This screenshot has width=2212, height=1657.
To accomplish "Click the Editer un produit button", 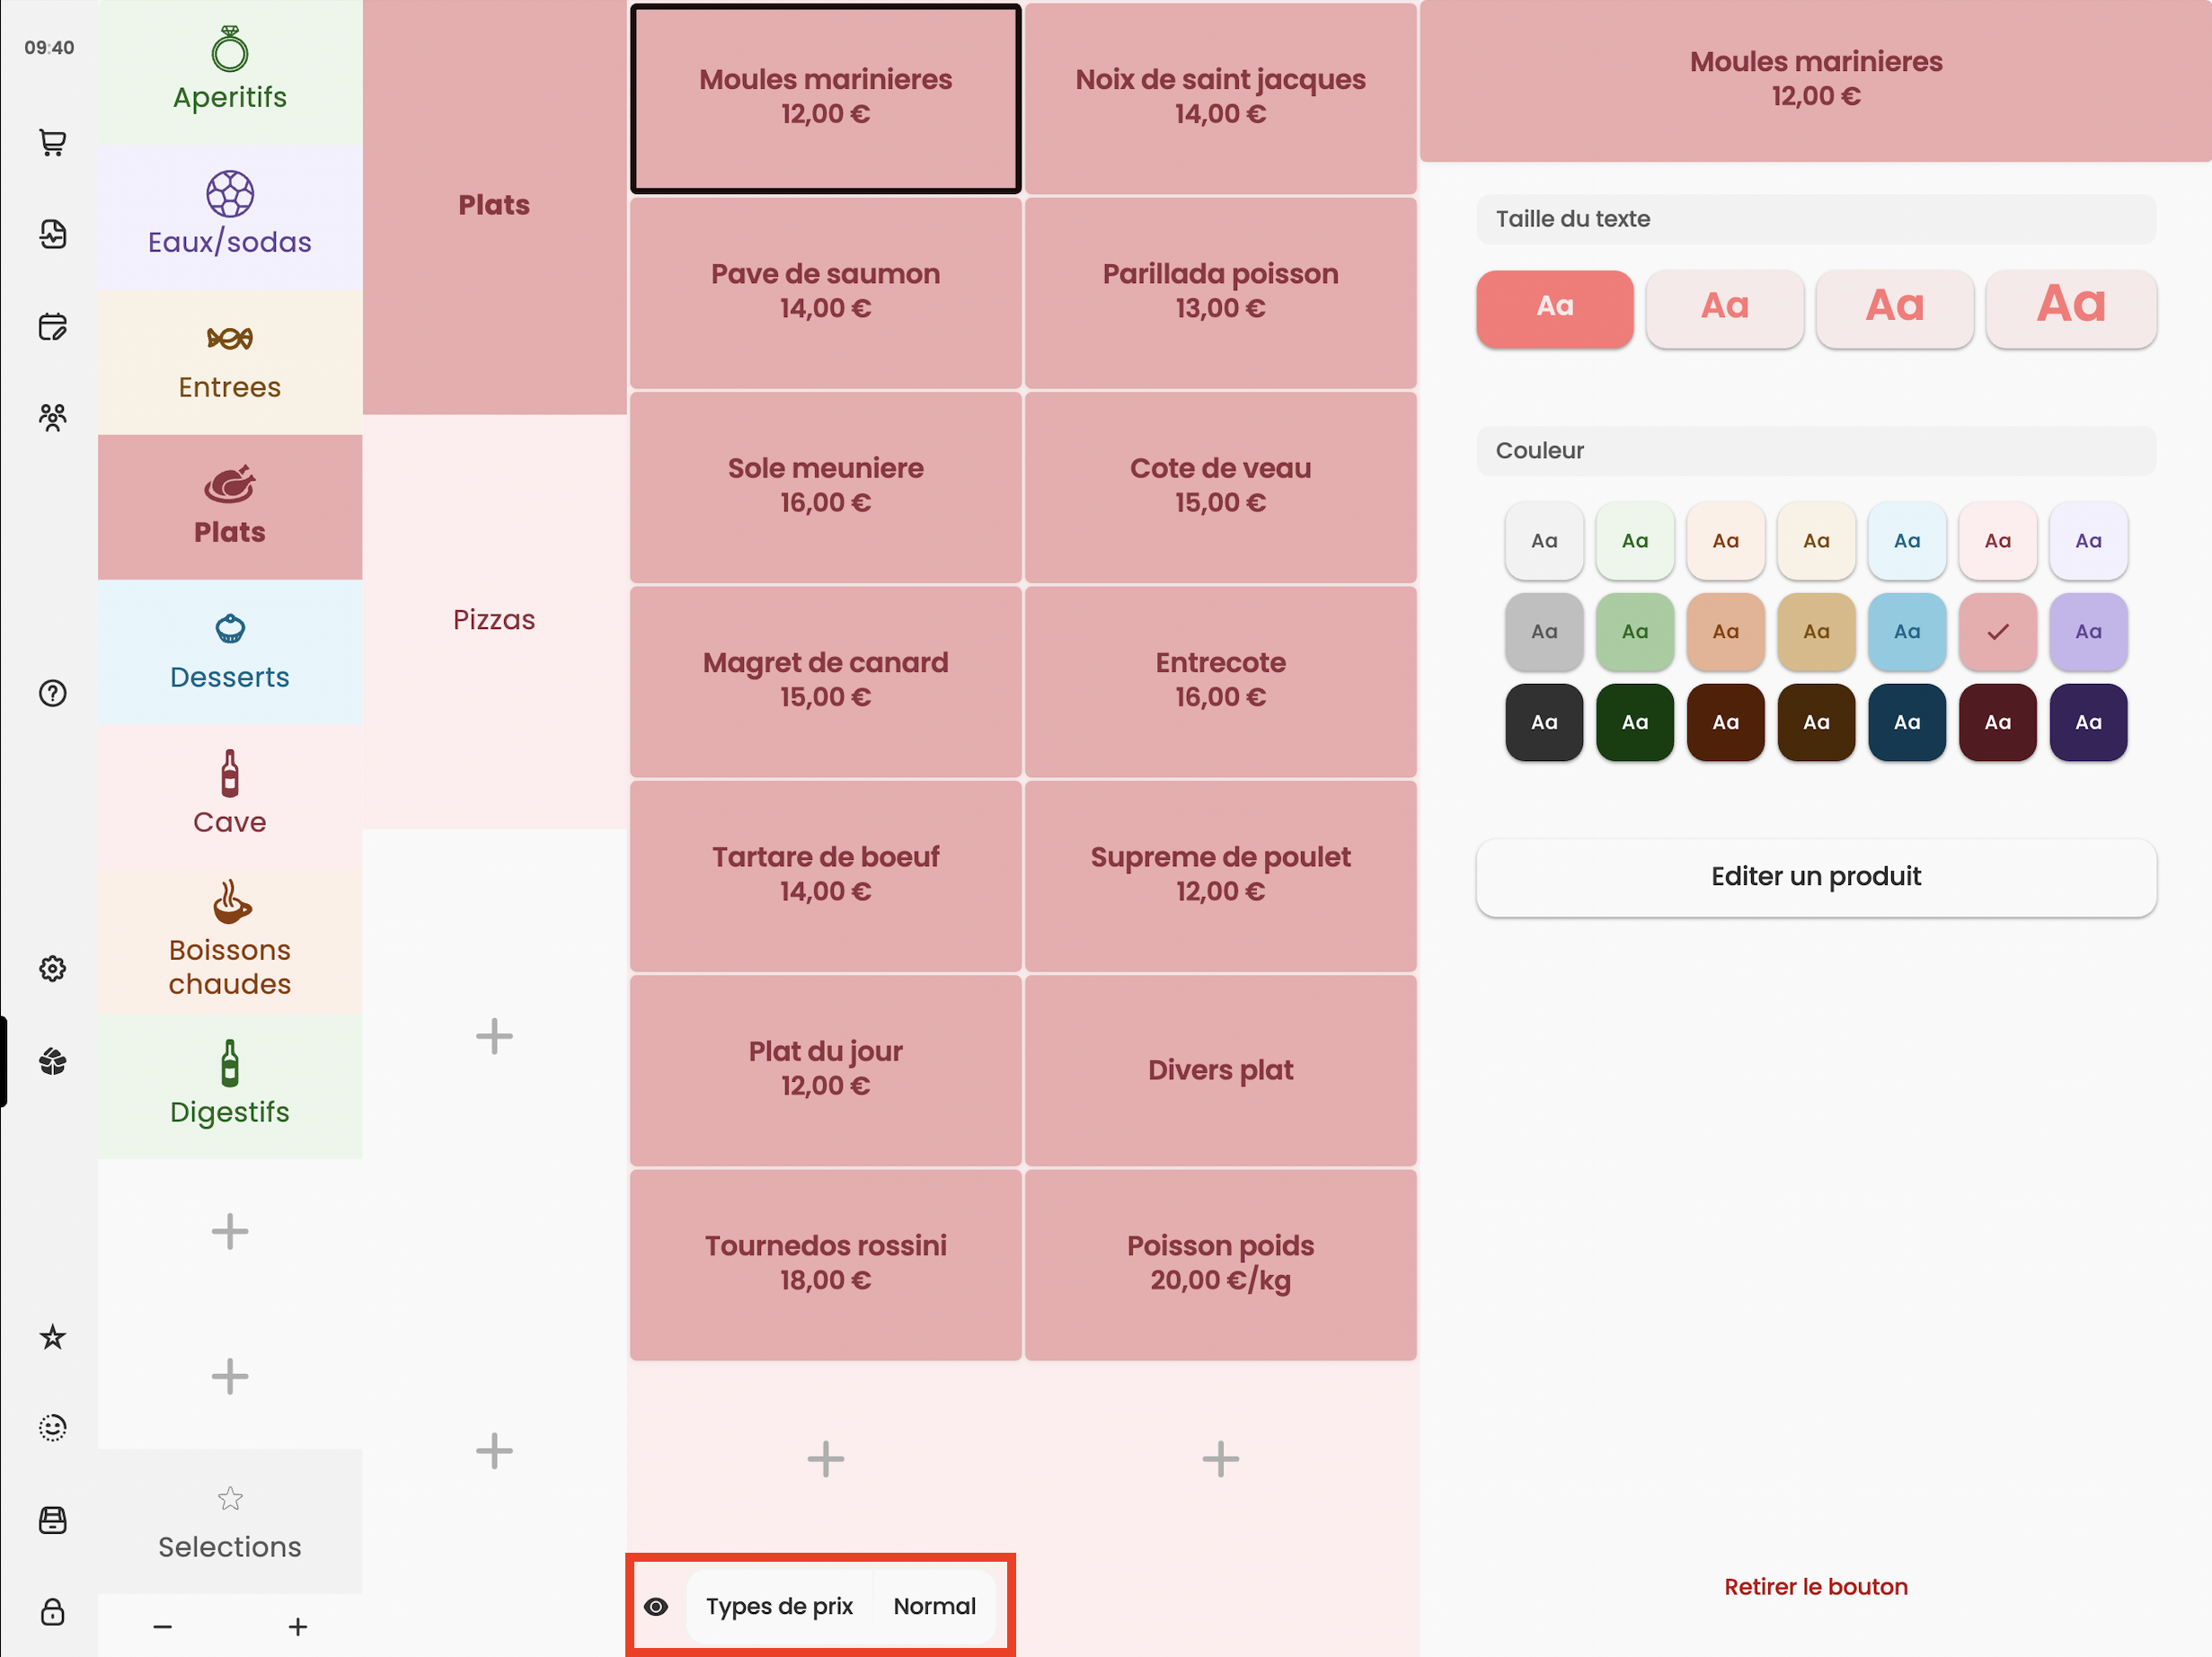I will 1815,877.
